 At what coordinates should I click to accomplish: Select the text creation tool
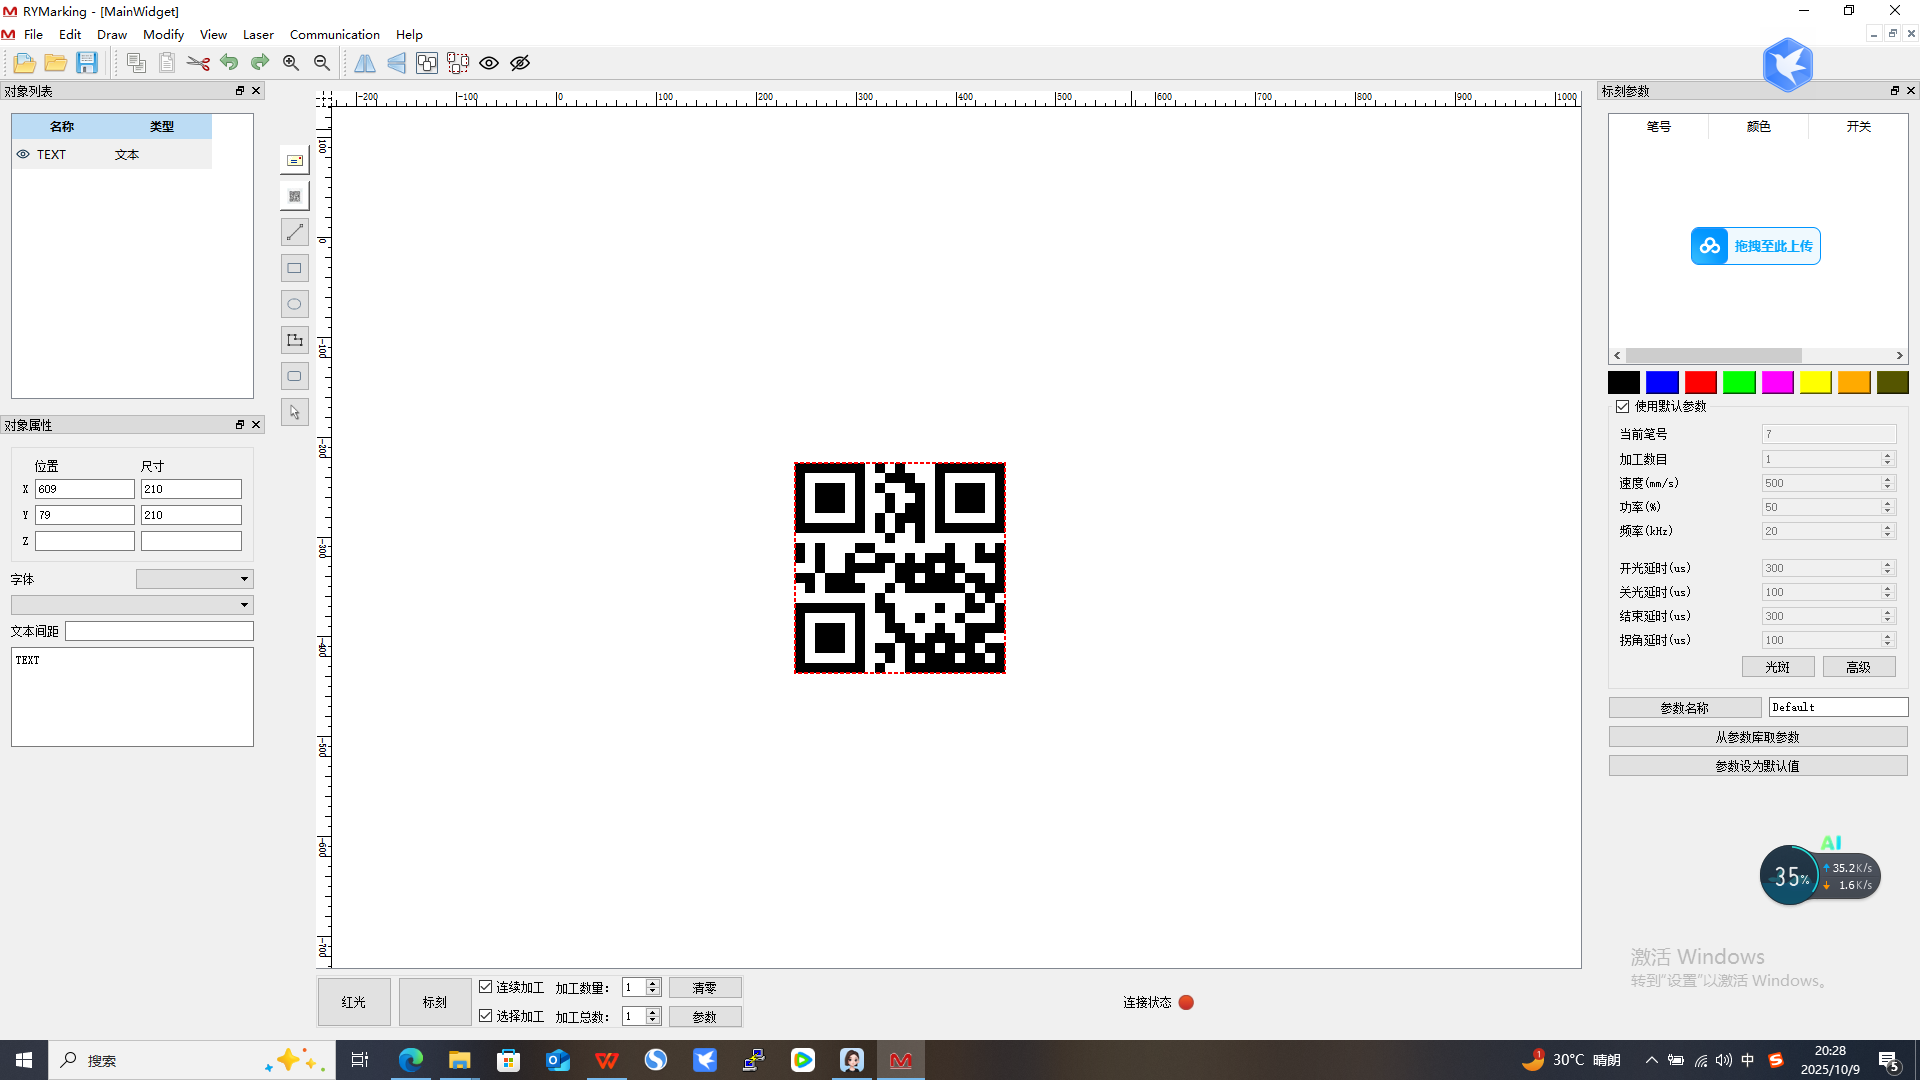294,159
